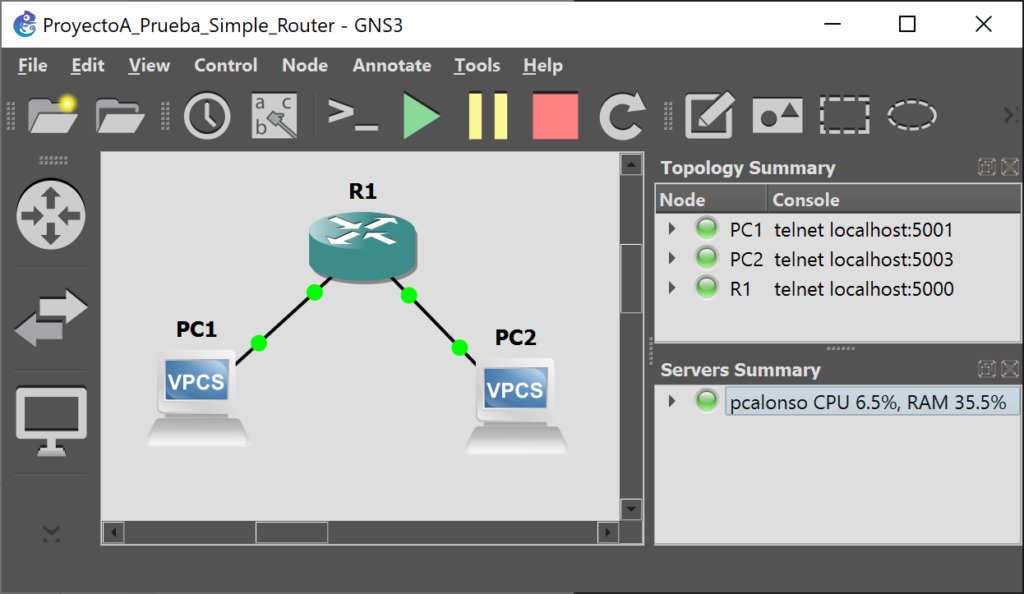Start all nodes with green play button
Viewport: 1024px width, 594px height.
click(421, 116)
